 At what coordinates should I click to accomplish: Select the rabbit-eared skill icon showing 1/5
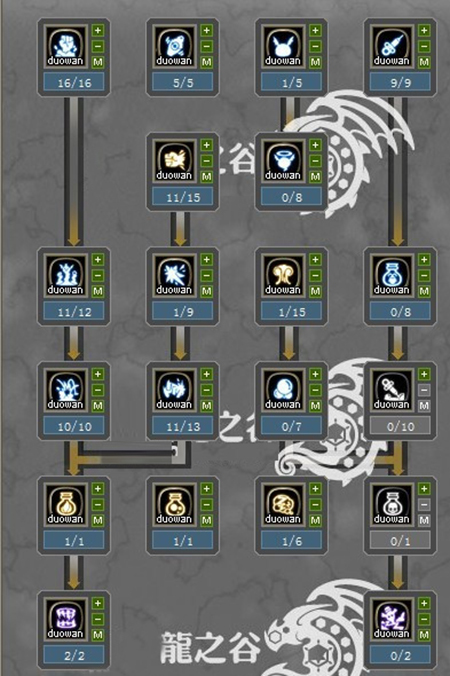click(283, 46)
